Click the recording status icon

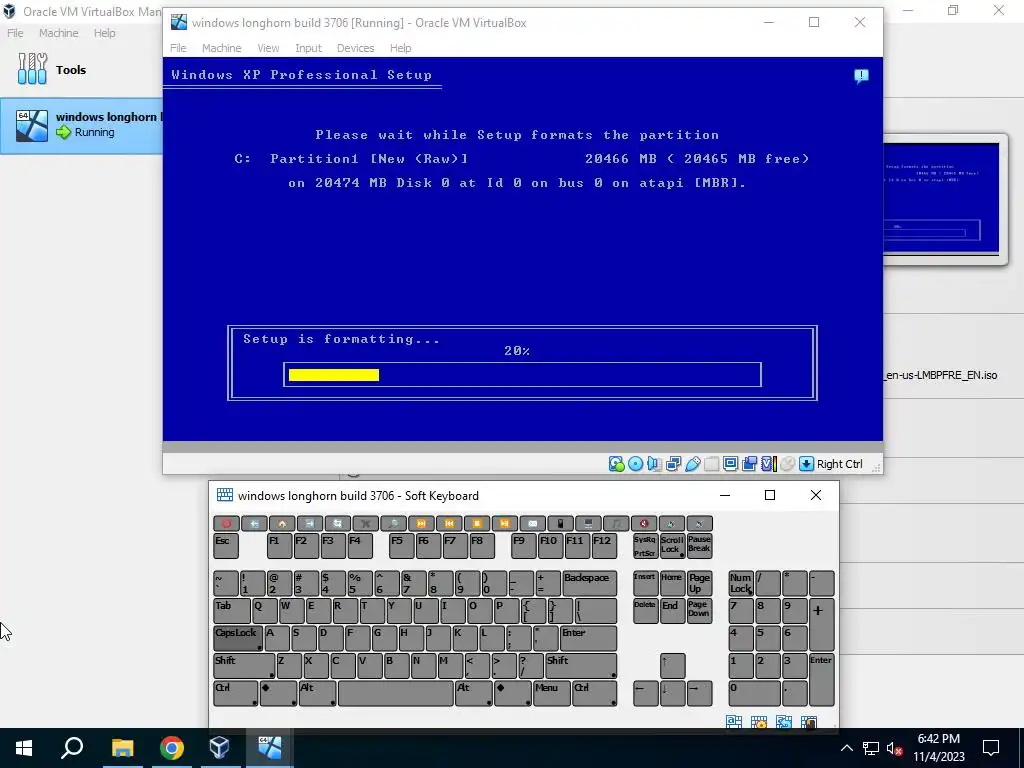pos(749,464)
